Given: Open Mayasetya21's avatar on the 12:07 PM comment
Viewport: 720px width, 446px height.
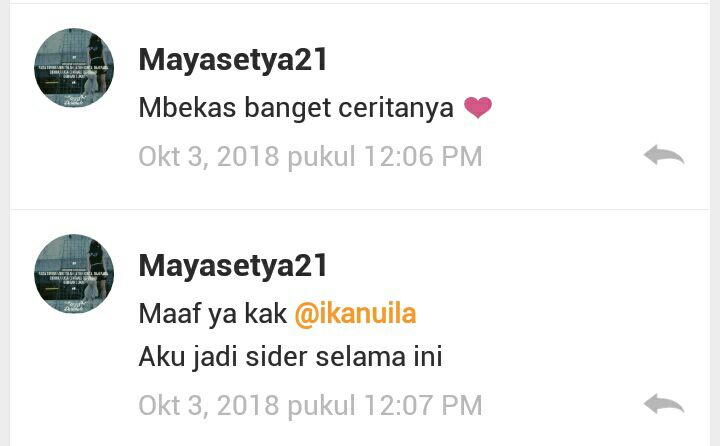Looking at the screenshot, I should click(x=74, y=274).
